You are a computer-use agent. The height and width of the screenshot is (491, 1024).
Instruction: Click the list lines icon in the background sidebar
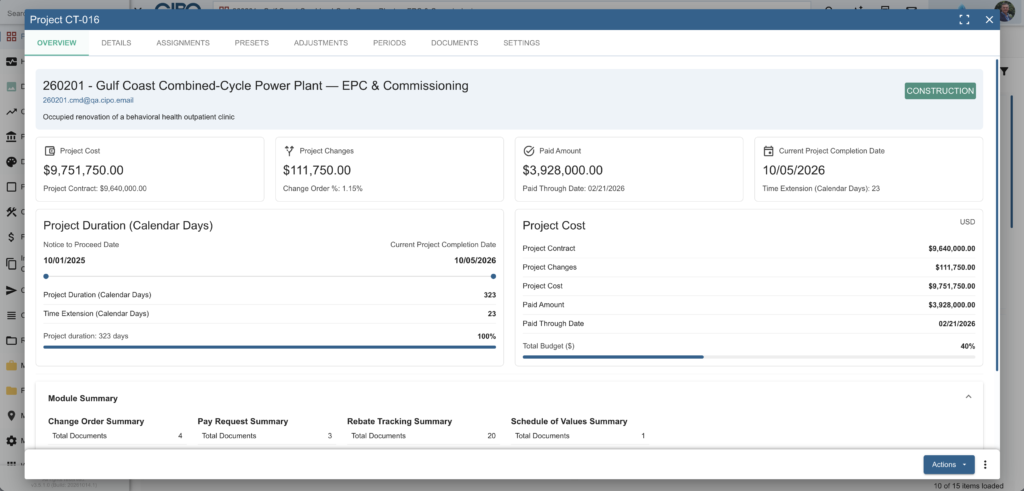coord(11,315)
